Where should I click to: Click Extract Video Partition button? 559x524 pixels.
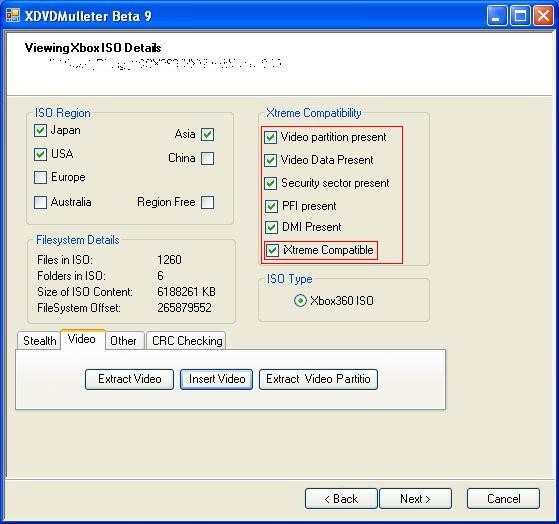(x=318, y=379)
